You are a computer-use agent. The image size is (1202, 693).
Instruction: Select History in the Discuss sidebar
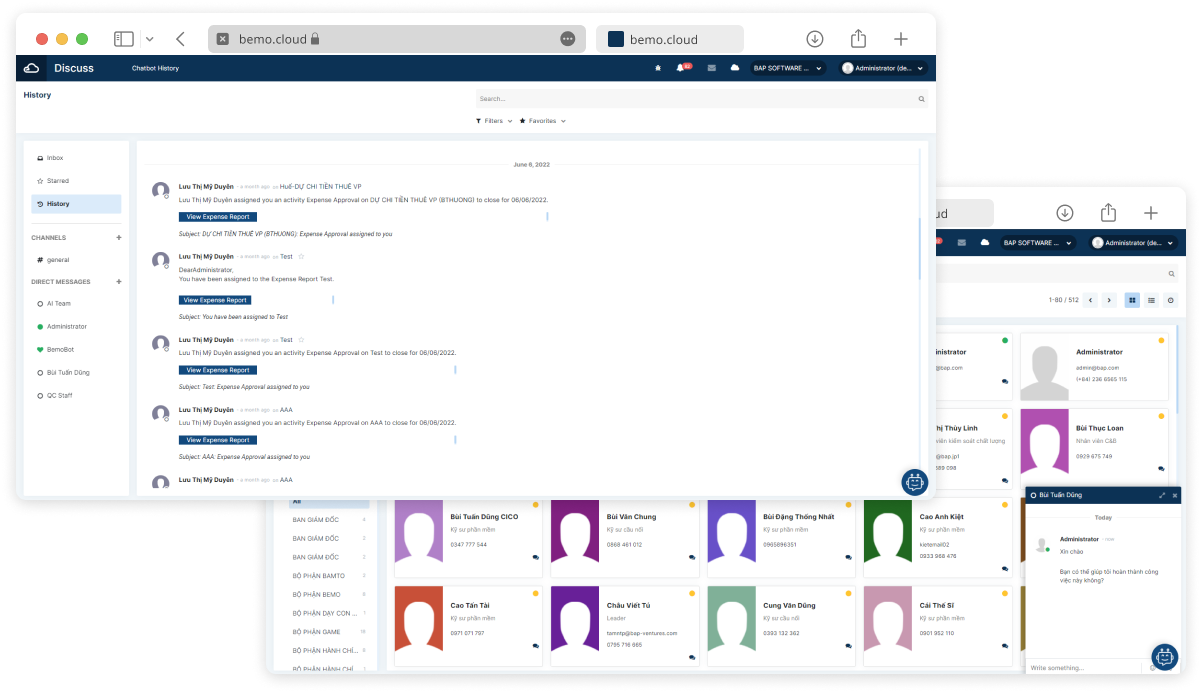coord(76,204)
